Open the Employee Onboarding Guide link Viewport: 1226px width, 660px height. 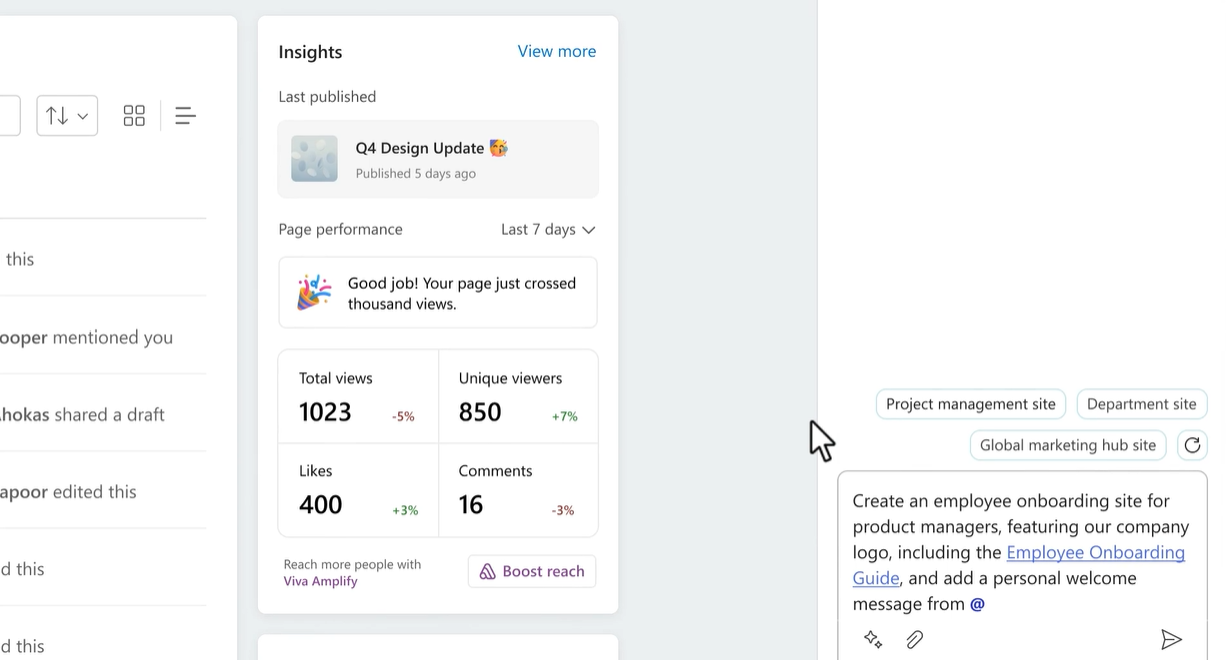click(x=1095, y=553)
